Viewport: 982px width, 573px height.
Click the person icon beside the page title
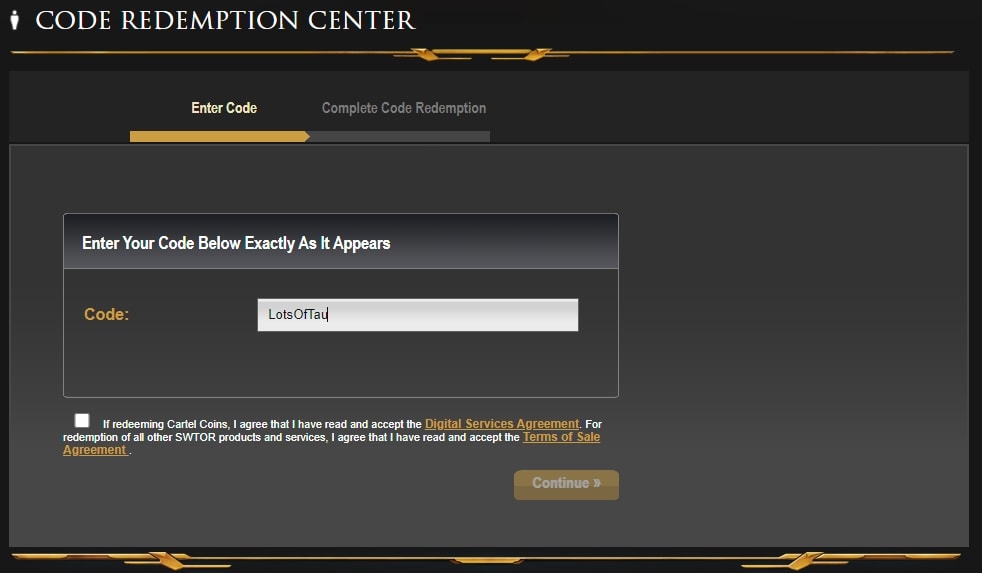tap(15, 19)
